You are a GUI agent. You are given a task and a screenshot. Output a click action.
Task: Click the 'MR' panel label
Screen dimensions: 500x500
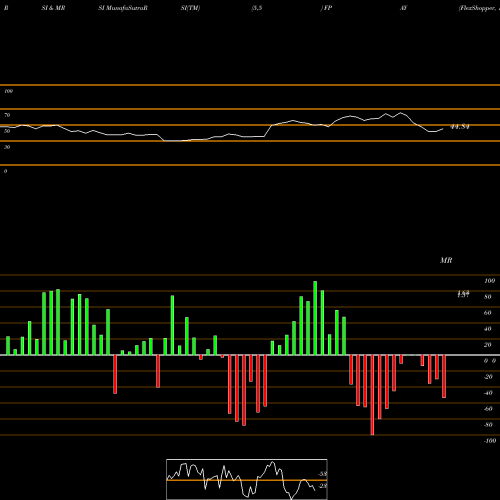[446, 260]
